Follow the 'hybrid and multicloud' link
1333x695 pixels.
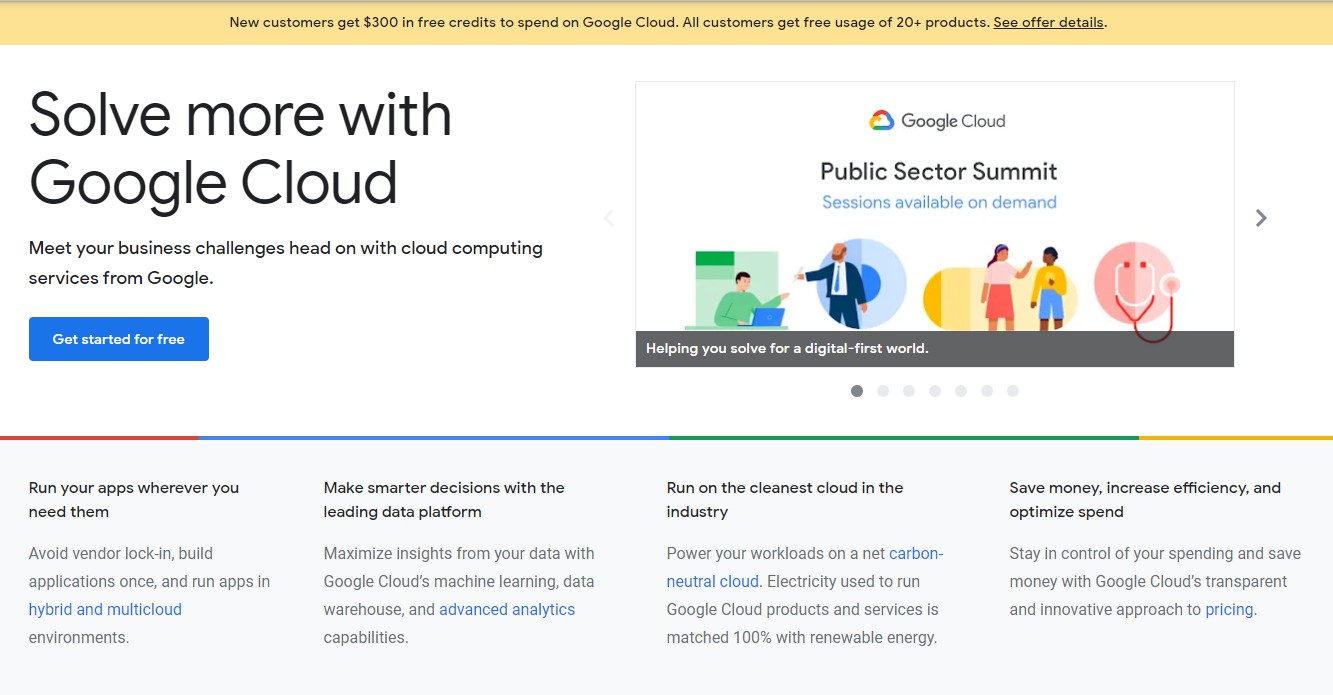pos(105,609)
